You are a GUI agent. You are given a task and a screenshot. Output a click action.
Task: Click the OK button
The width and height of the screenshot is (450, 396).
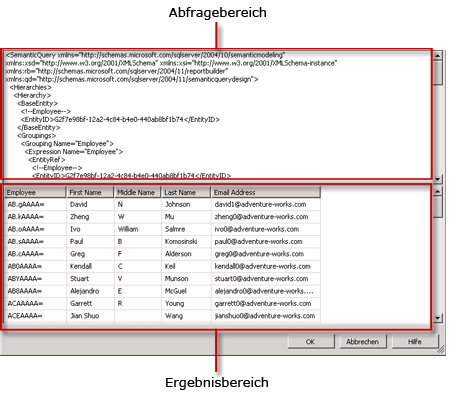(x=311, y=342)
